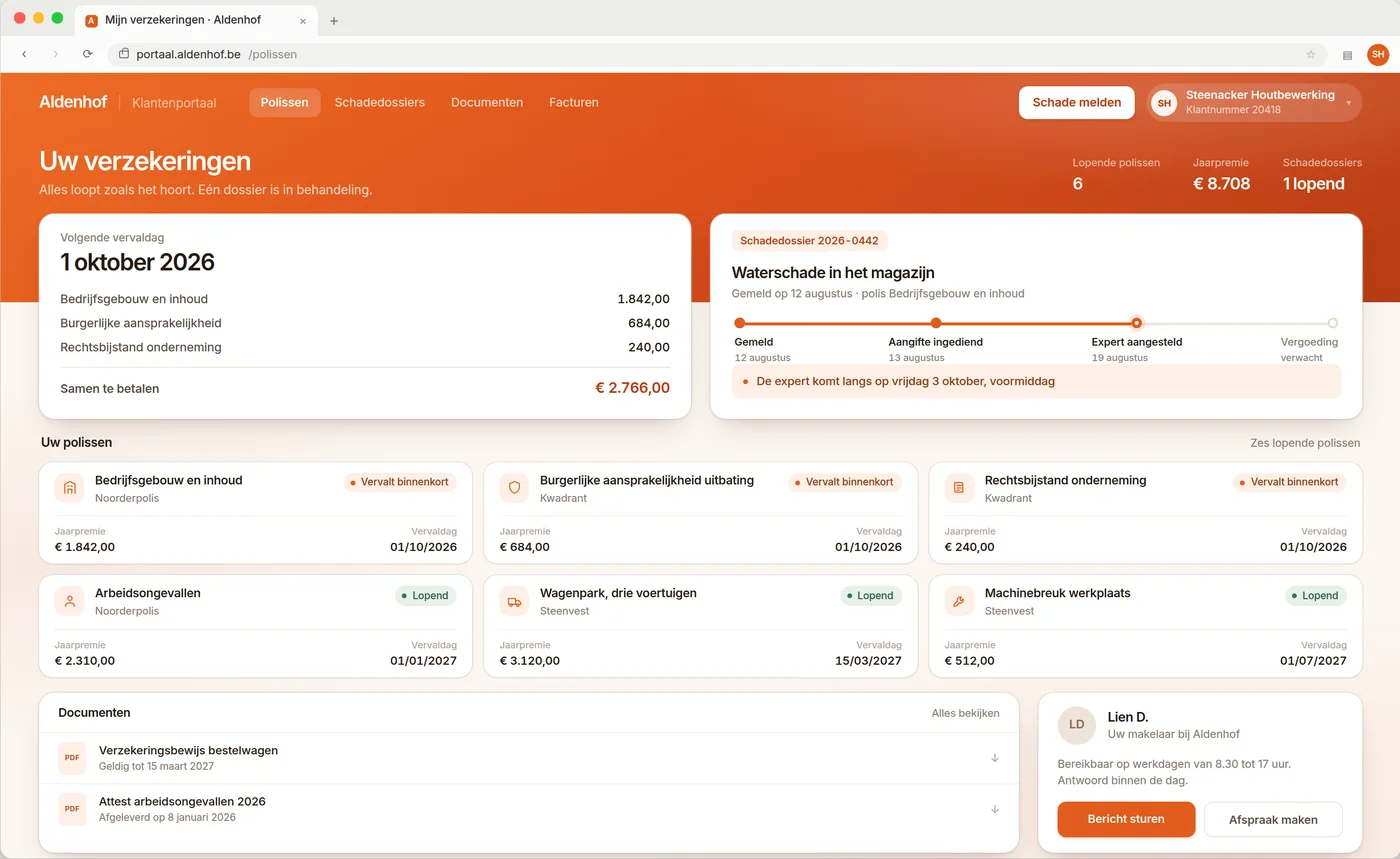Click the browser forward arrow
The image size is (1400, 859).
[56, 54]
